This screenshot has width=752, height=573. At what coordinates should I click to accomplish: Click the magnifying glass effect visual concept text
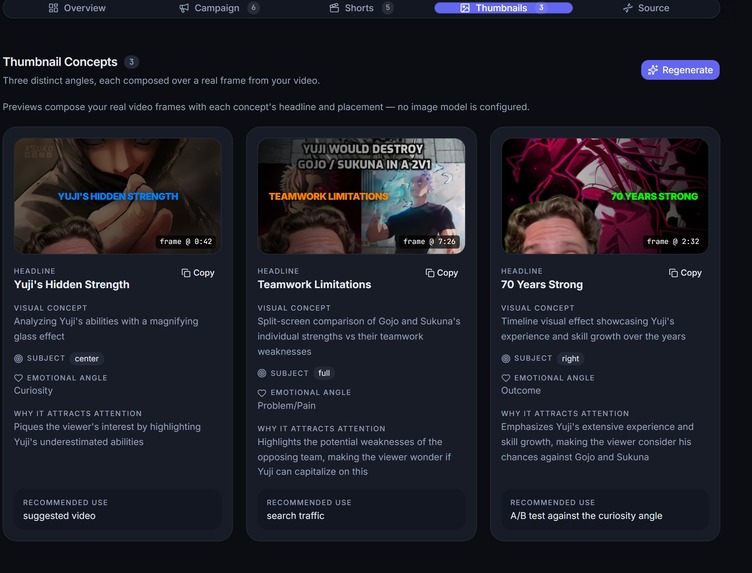tap(106, 329)
